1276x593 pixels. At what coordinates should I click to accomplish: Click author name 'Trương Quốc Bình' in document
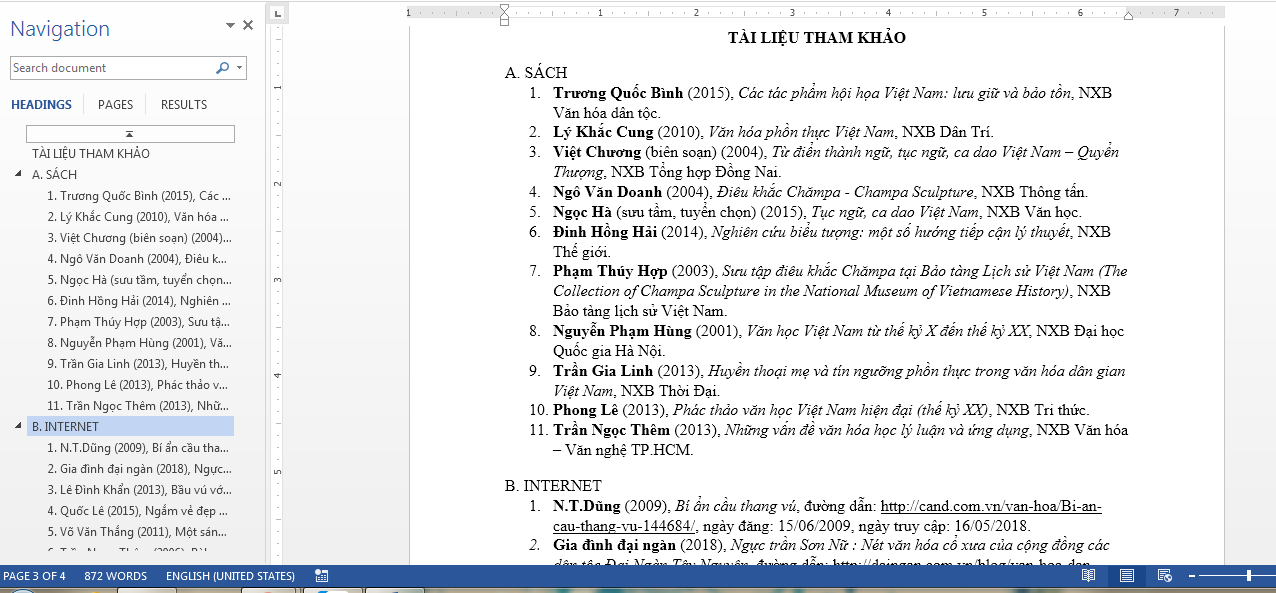618,93
